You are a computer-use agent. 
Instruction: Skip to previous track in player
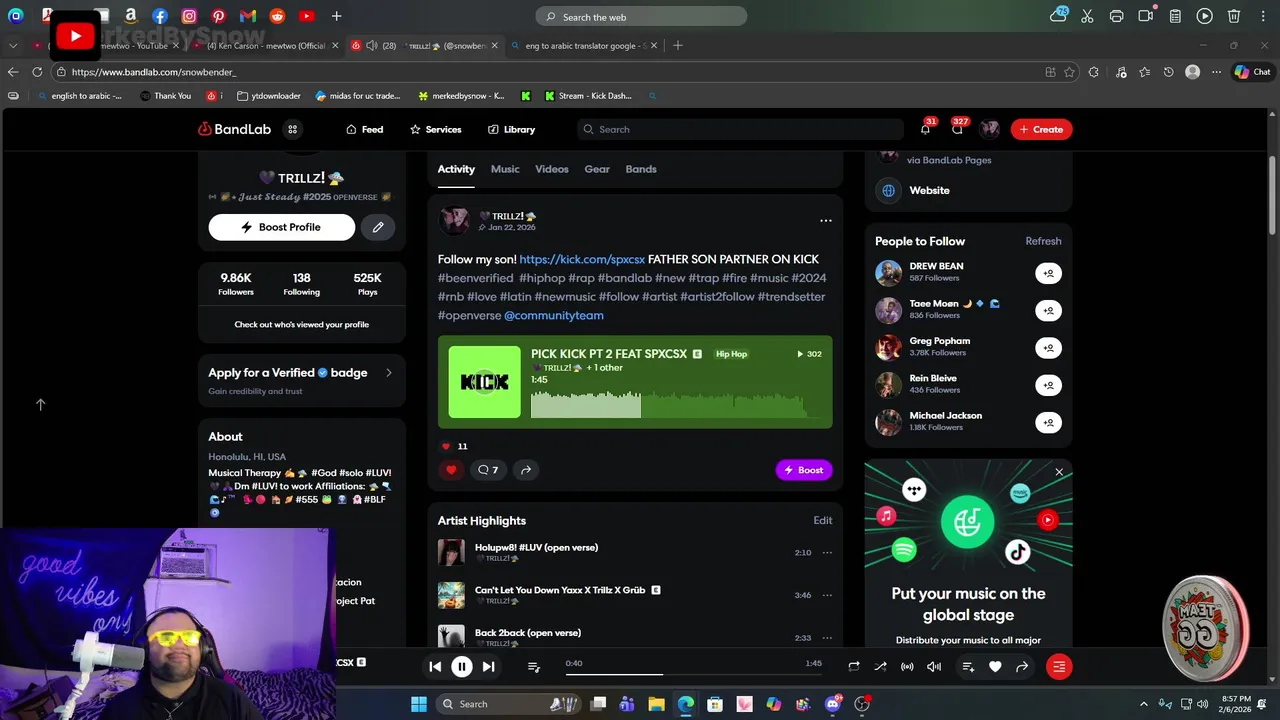click(x=435, y=667)
